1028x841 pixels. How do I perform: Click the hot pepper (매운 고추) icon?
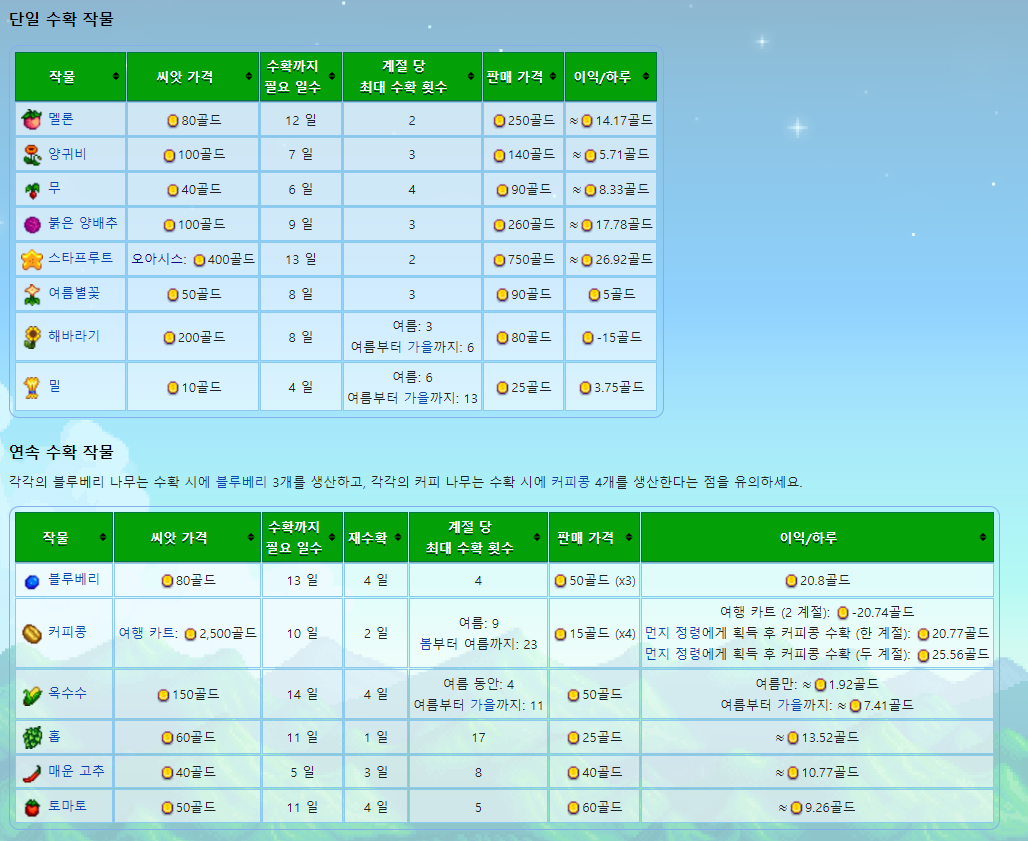point(31,773)
